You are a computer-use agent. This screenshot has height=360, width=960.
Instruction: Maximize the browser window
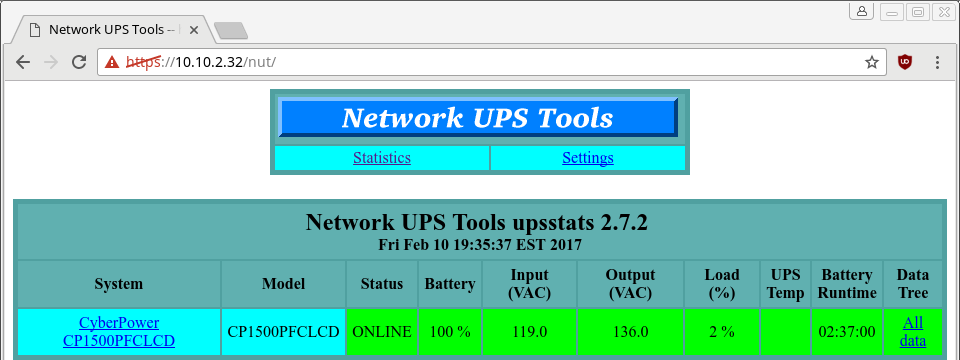(918, 12)
